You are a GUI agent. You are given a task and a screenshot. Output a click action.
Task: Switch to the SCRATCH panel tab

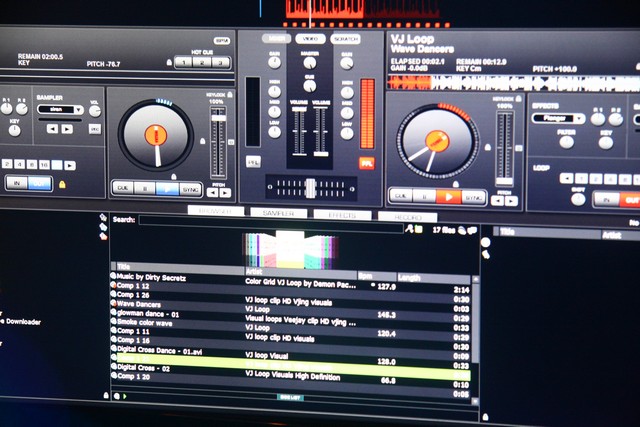coord(345,39)
